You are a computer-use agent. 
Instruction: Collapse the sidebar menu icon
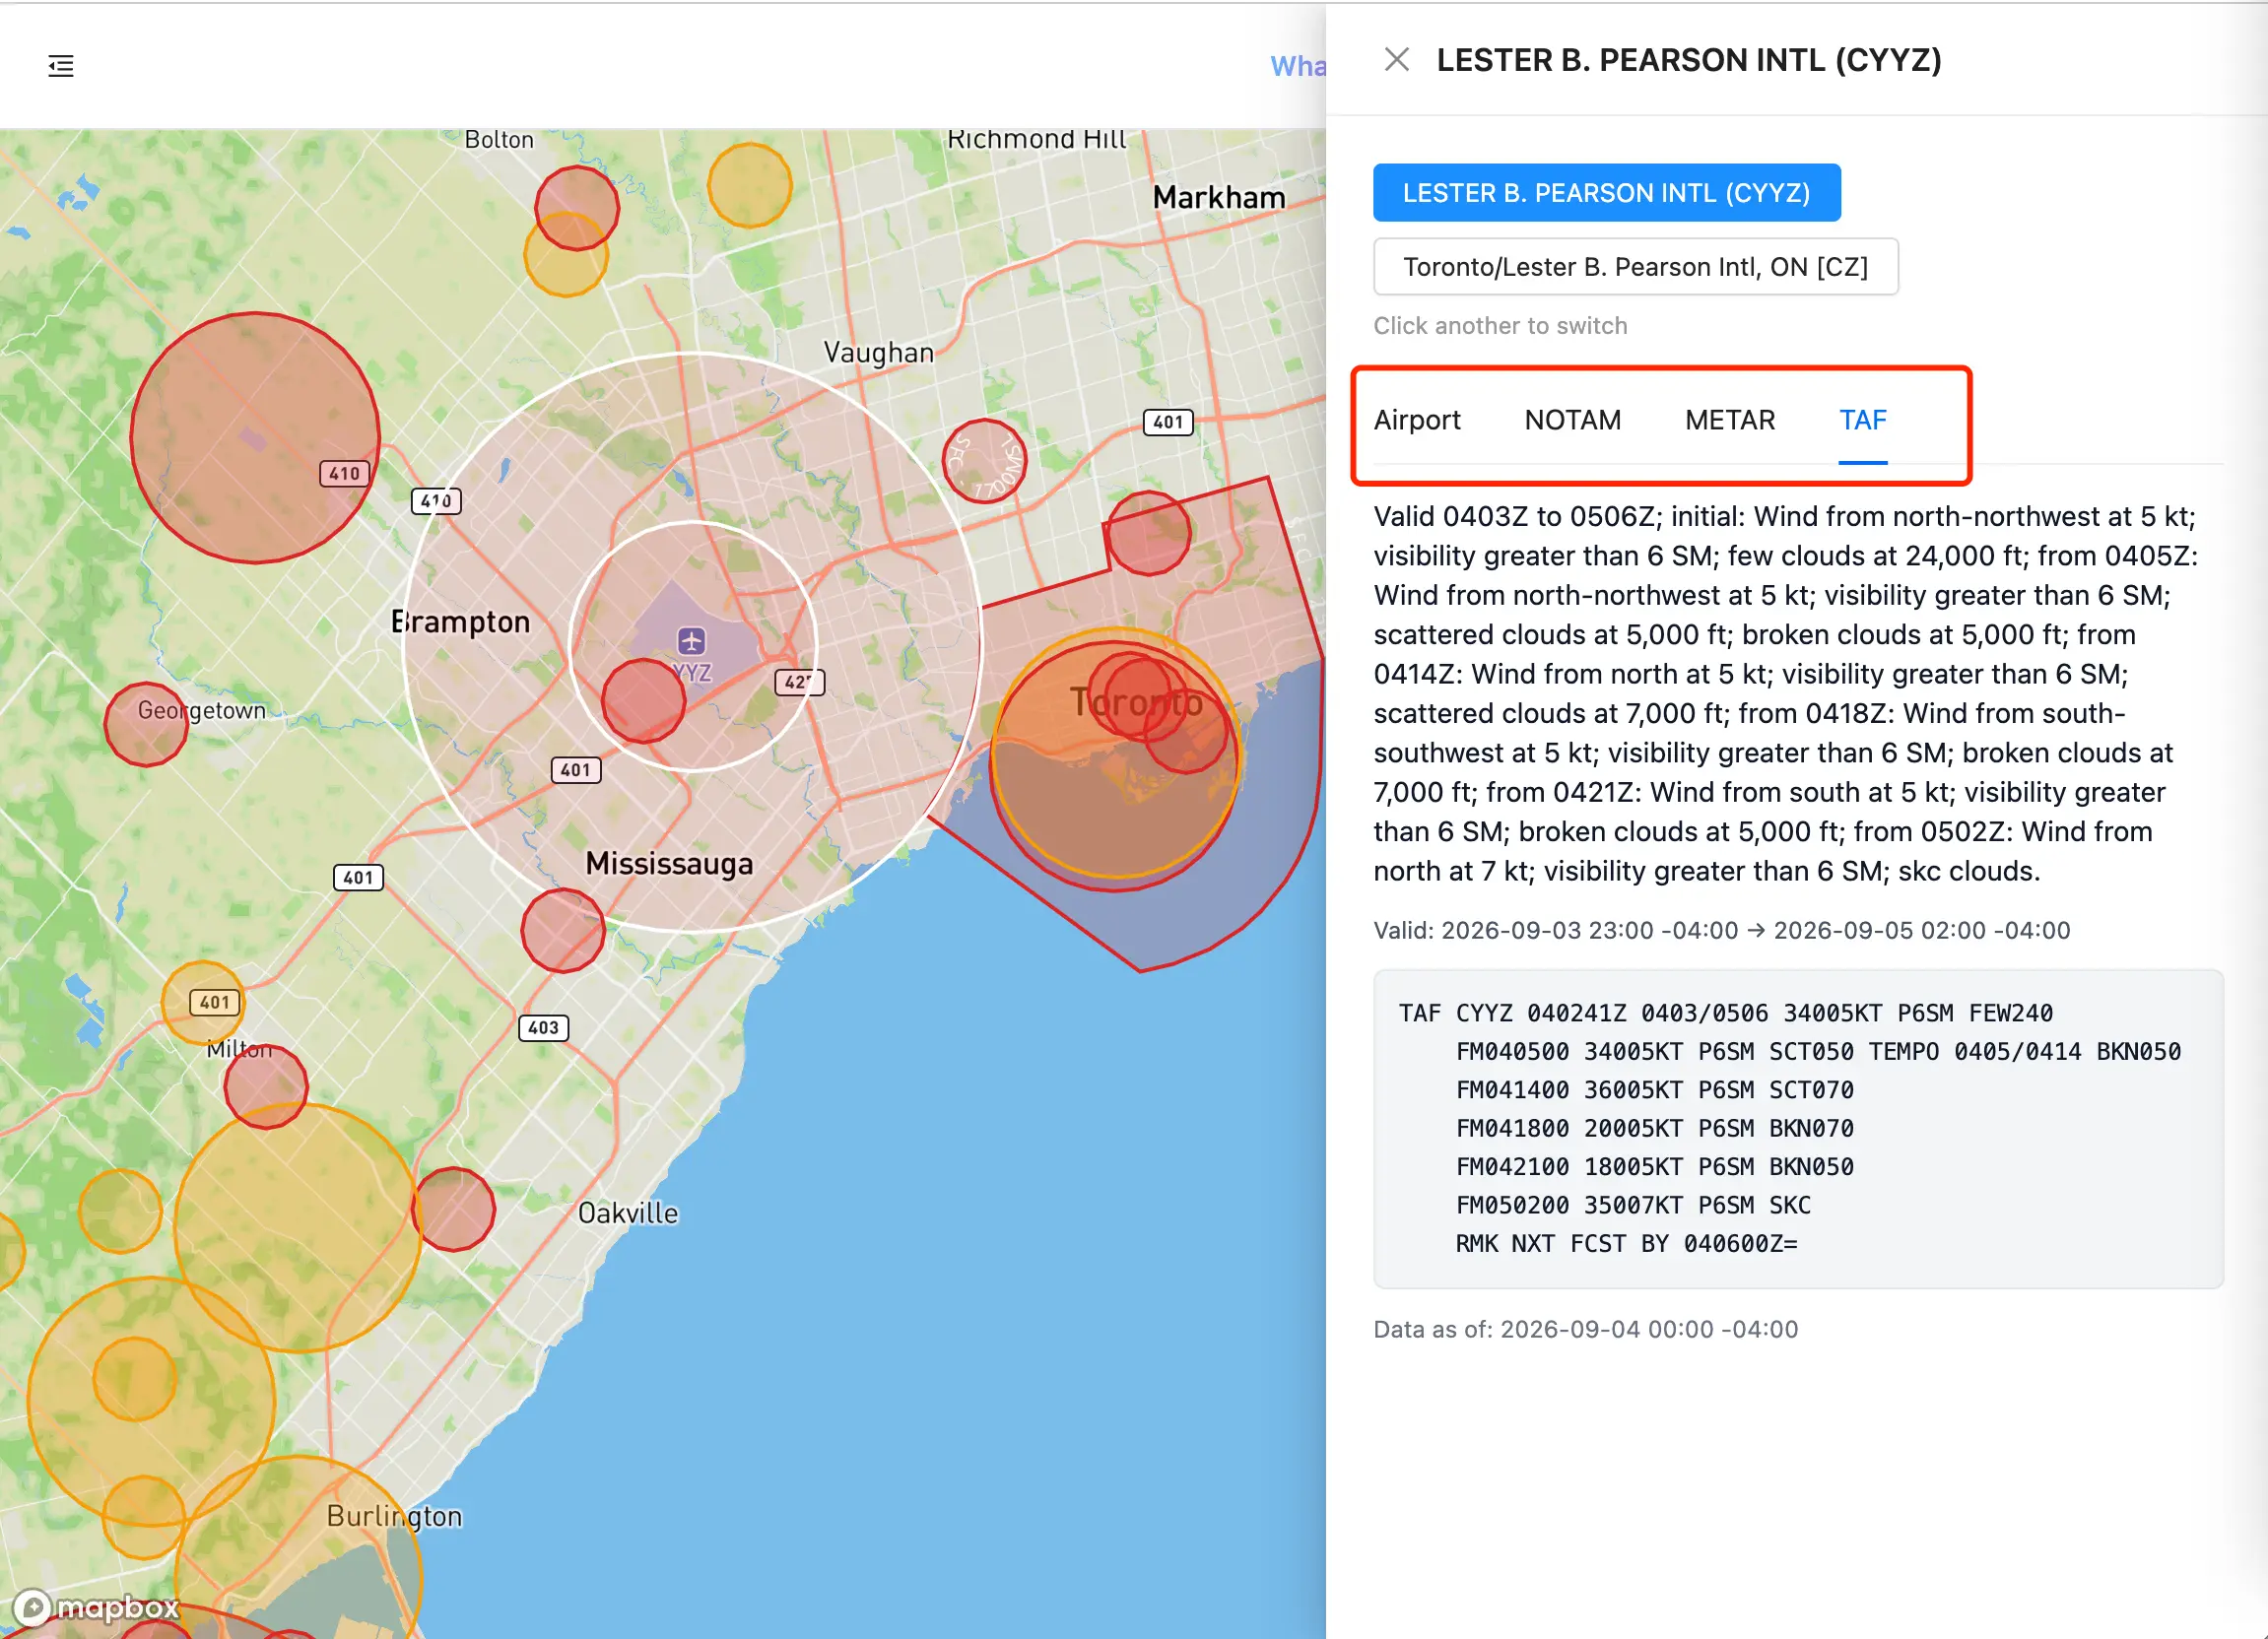point(61,66)
